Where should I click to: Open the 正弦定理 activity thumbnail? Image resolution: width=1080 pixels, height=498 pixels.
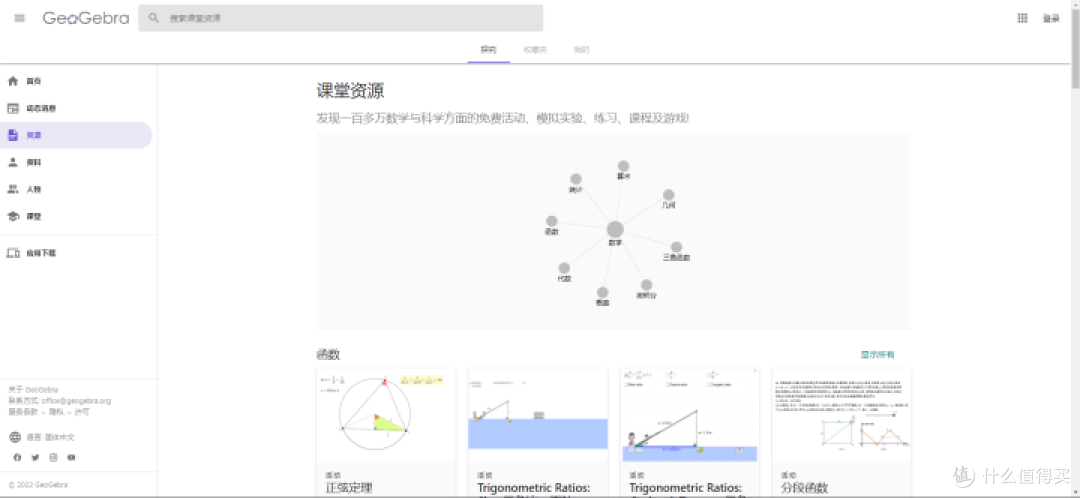coord(386,415)
